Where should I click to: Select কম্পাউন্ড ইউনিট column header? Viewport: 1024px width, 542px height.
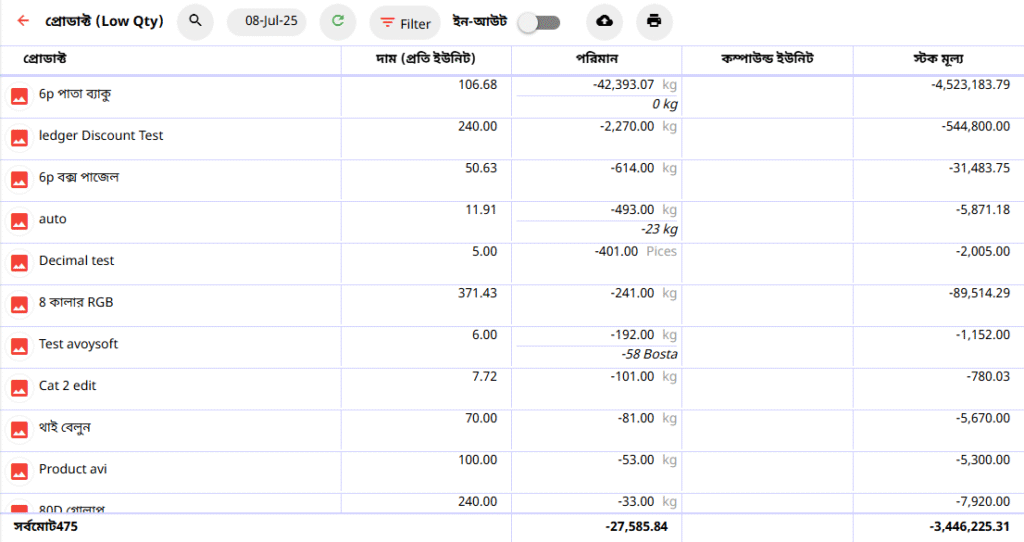point(767,59)
